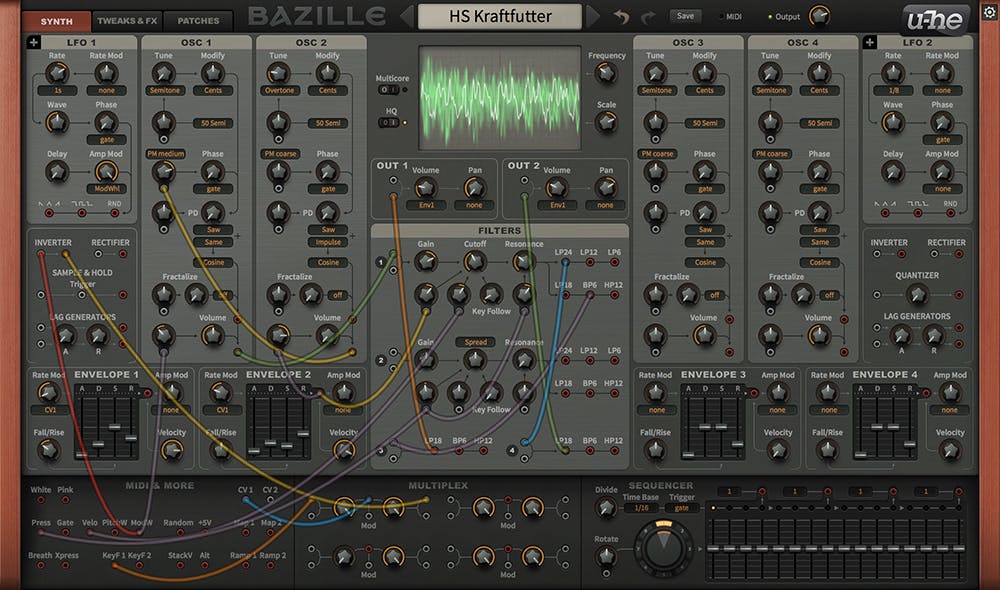Switch to the TWEAKS & FX tab

[x=127, y=21]
